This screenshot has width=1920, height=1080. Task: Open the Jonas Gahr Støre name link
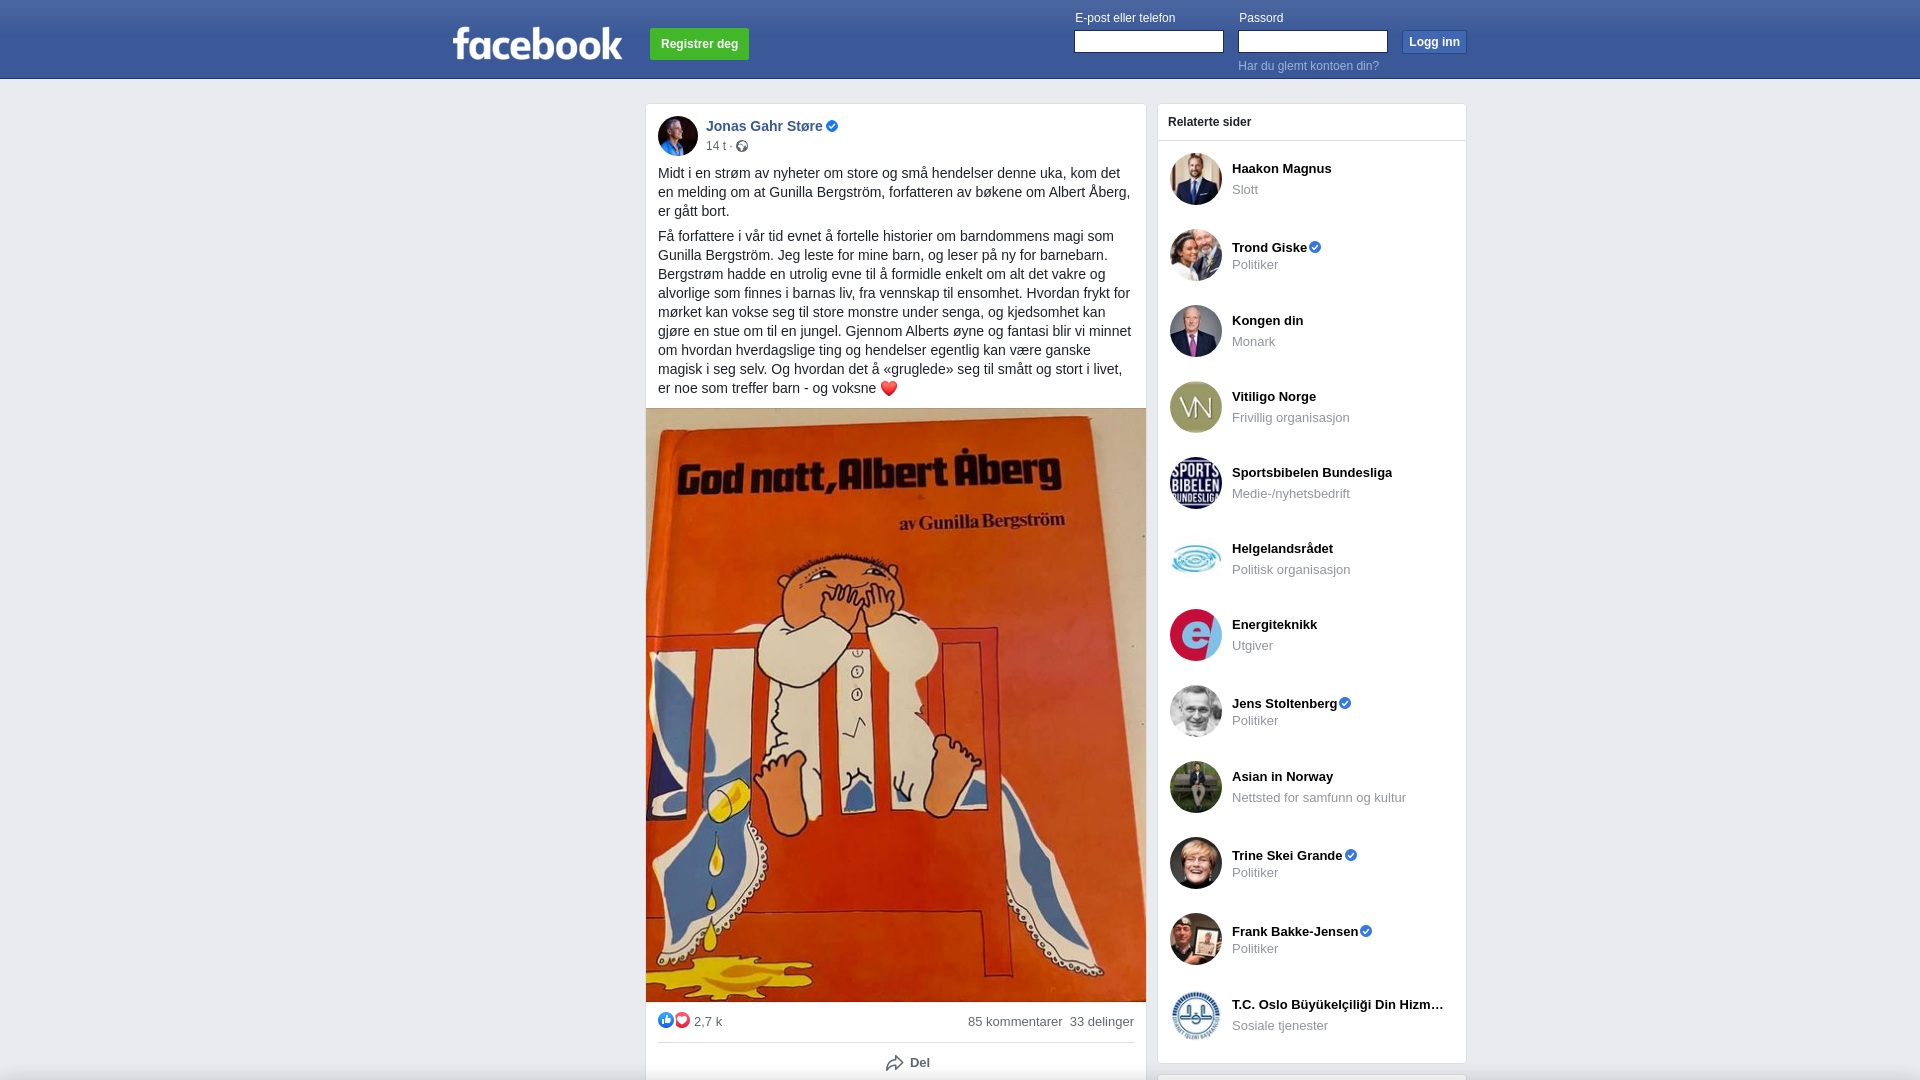coord(764,126)
